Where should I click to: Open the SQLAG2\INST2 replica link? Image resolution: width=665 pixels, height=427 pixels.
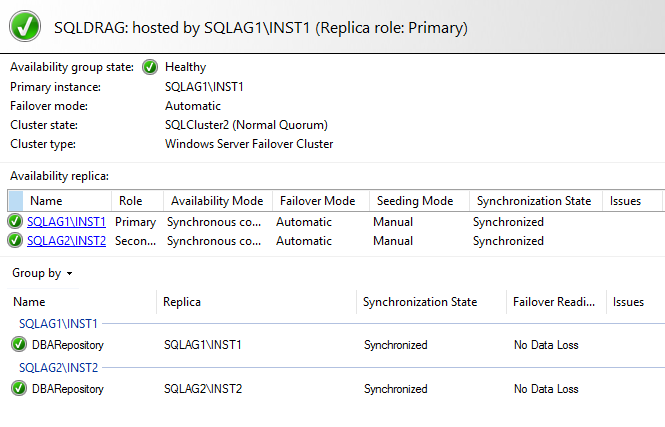[66, 241]
